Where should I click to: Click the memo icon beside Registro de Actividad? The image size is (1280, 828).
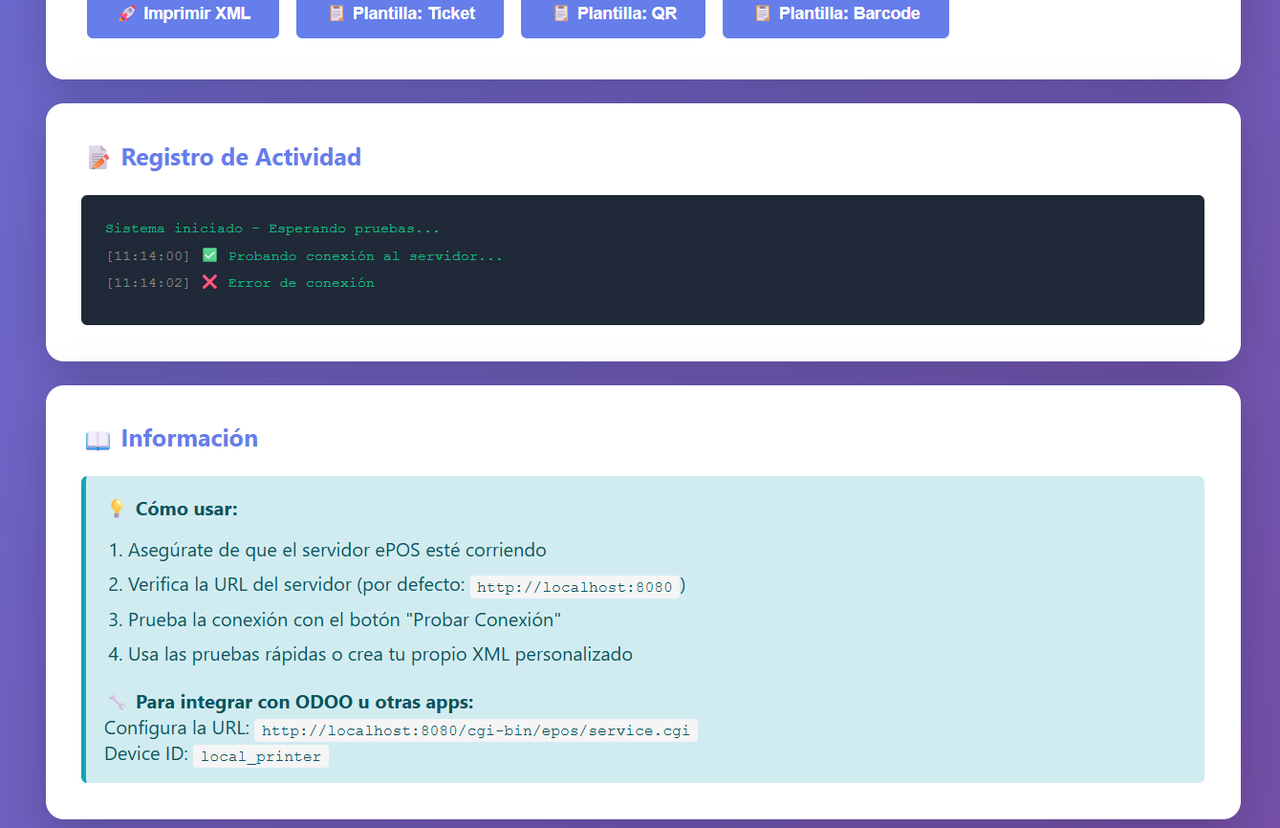point(98,158)
